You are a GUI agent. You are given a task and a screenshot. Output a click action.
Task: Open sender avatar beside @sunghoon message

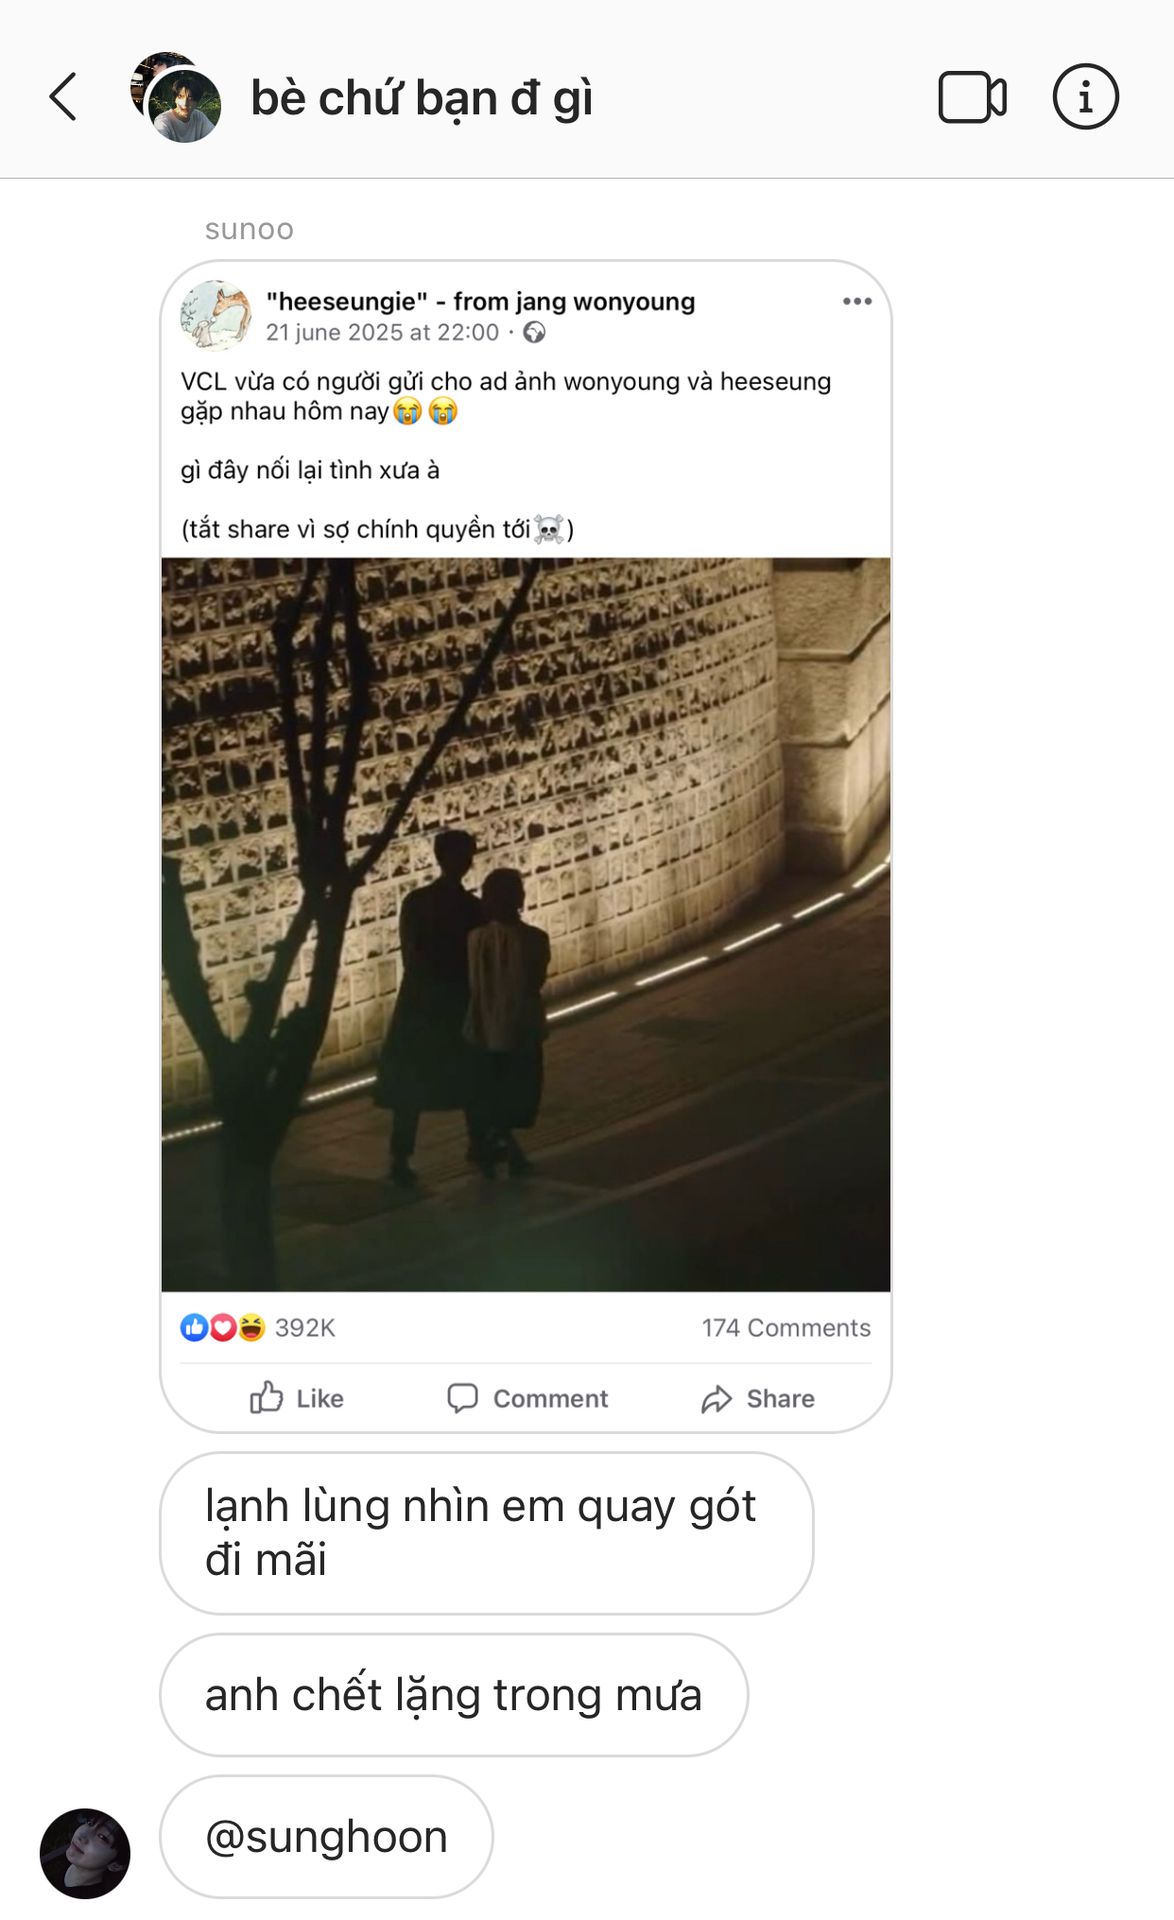point(85,1853)
